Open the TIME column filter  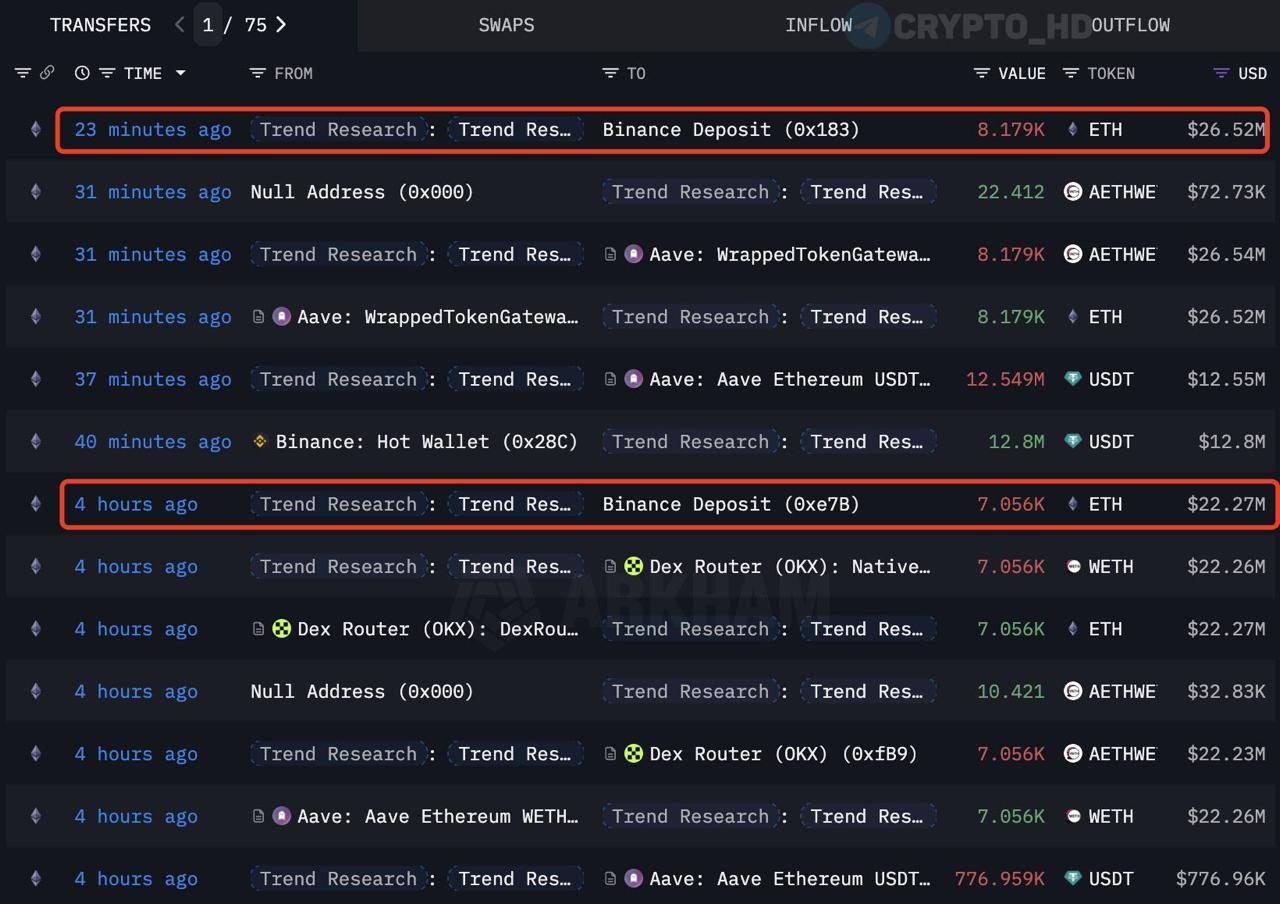pos(105,73)
